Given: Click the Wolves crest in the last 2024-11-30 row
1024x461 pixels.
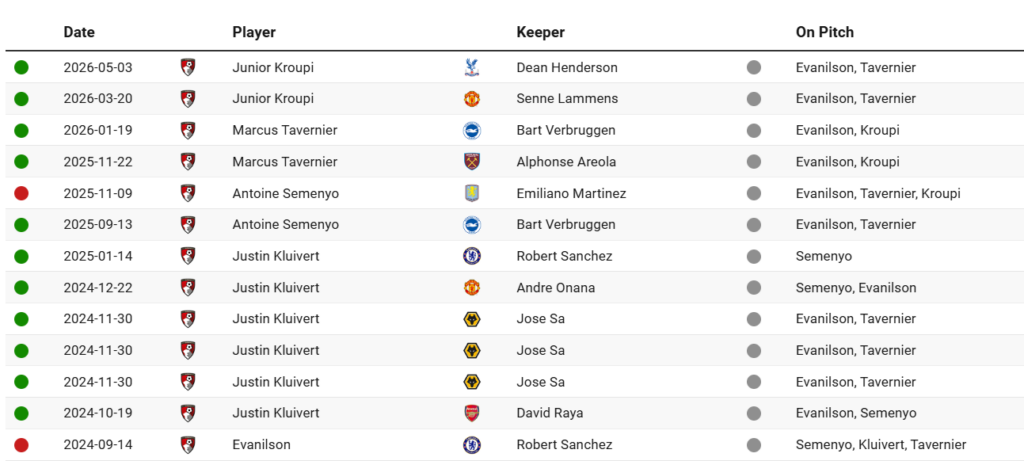Looking at the screenshot, I should pos(472,382).
